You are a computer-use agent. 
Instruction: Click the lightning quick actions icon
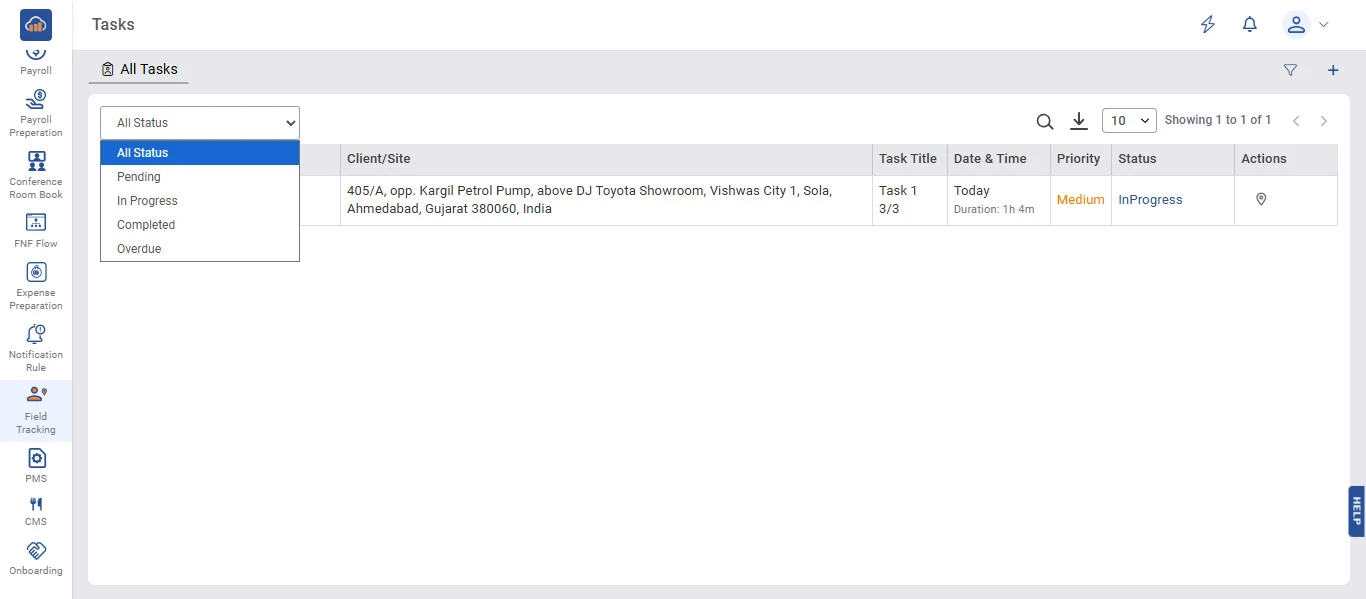[x=1208, y=25]
